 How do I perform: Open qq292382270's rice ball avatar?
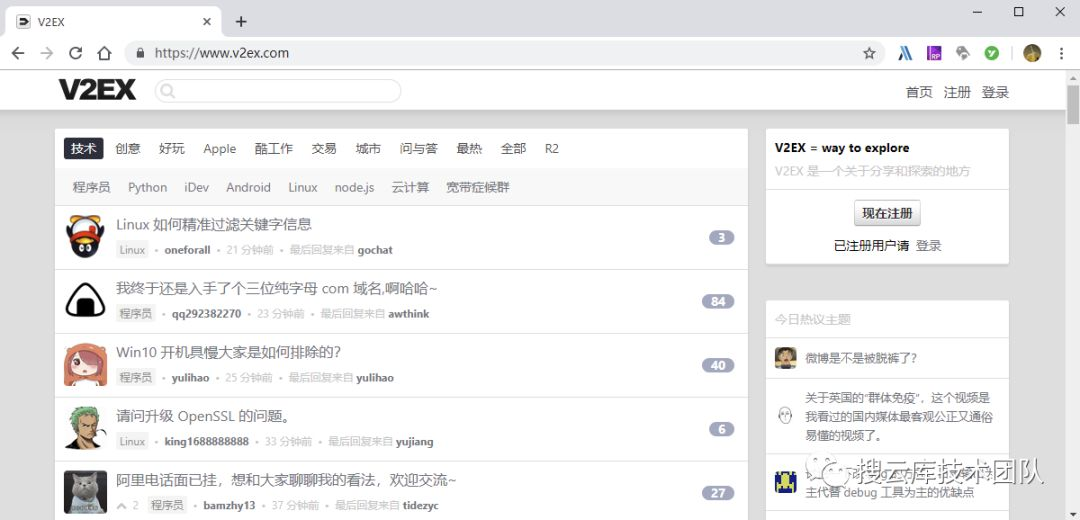tap(85, 301)
